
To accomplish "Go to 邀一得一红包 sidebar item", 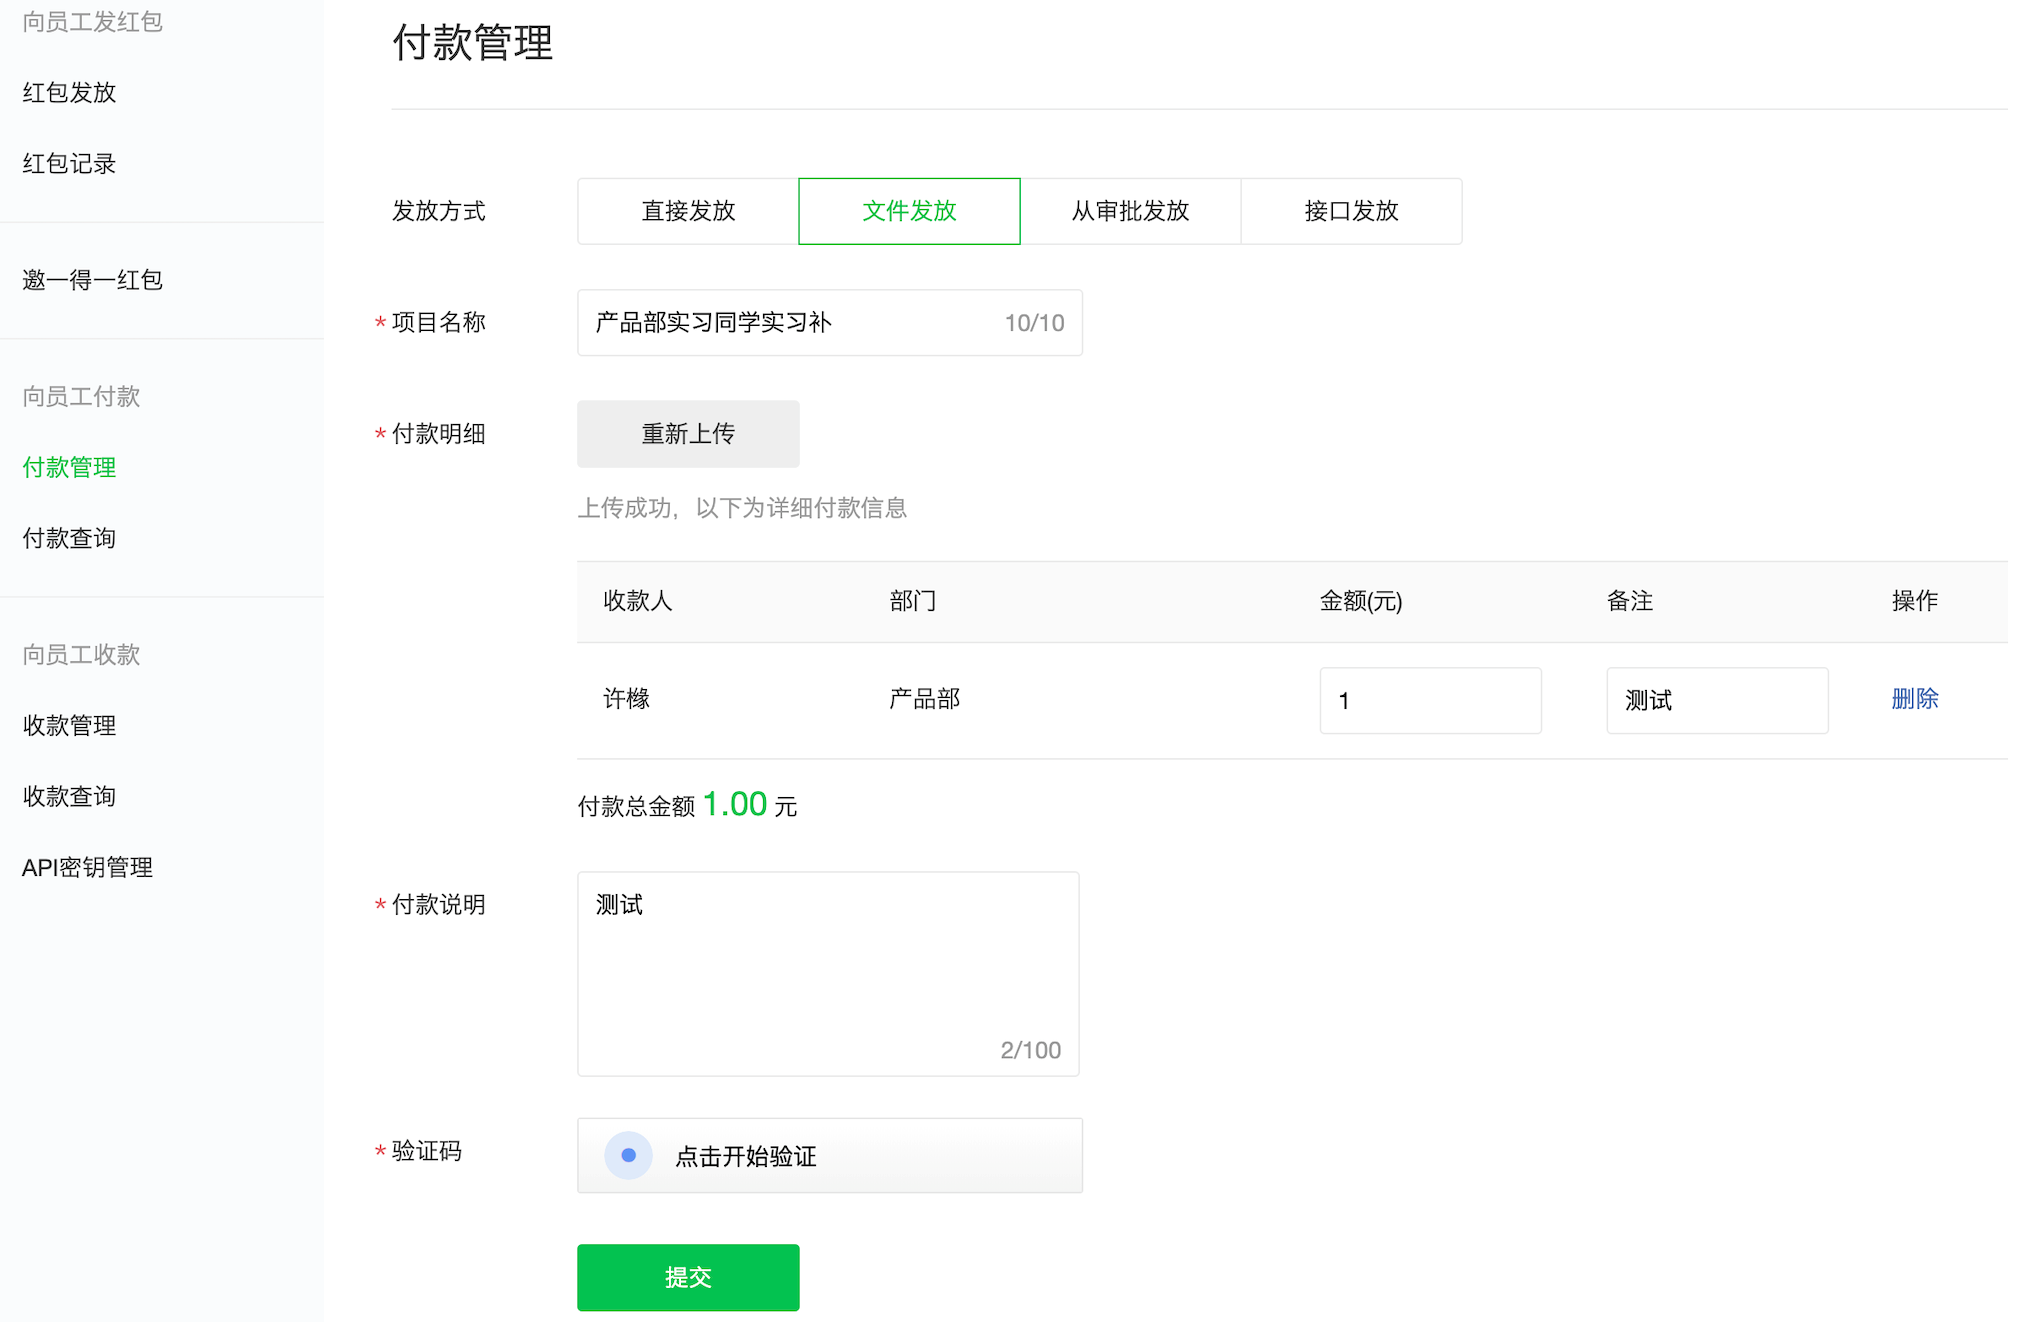I will pos(93,280).
